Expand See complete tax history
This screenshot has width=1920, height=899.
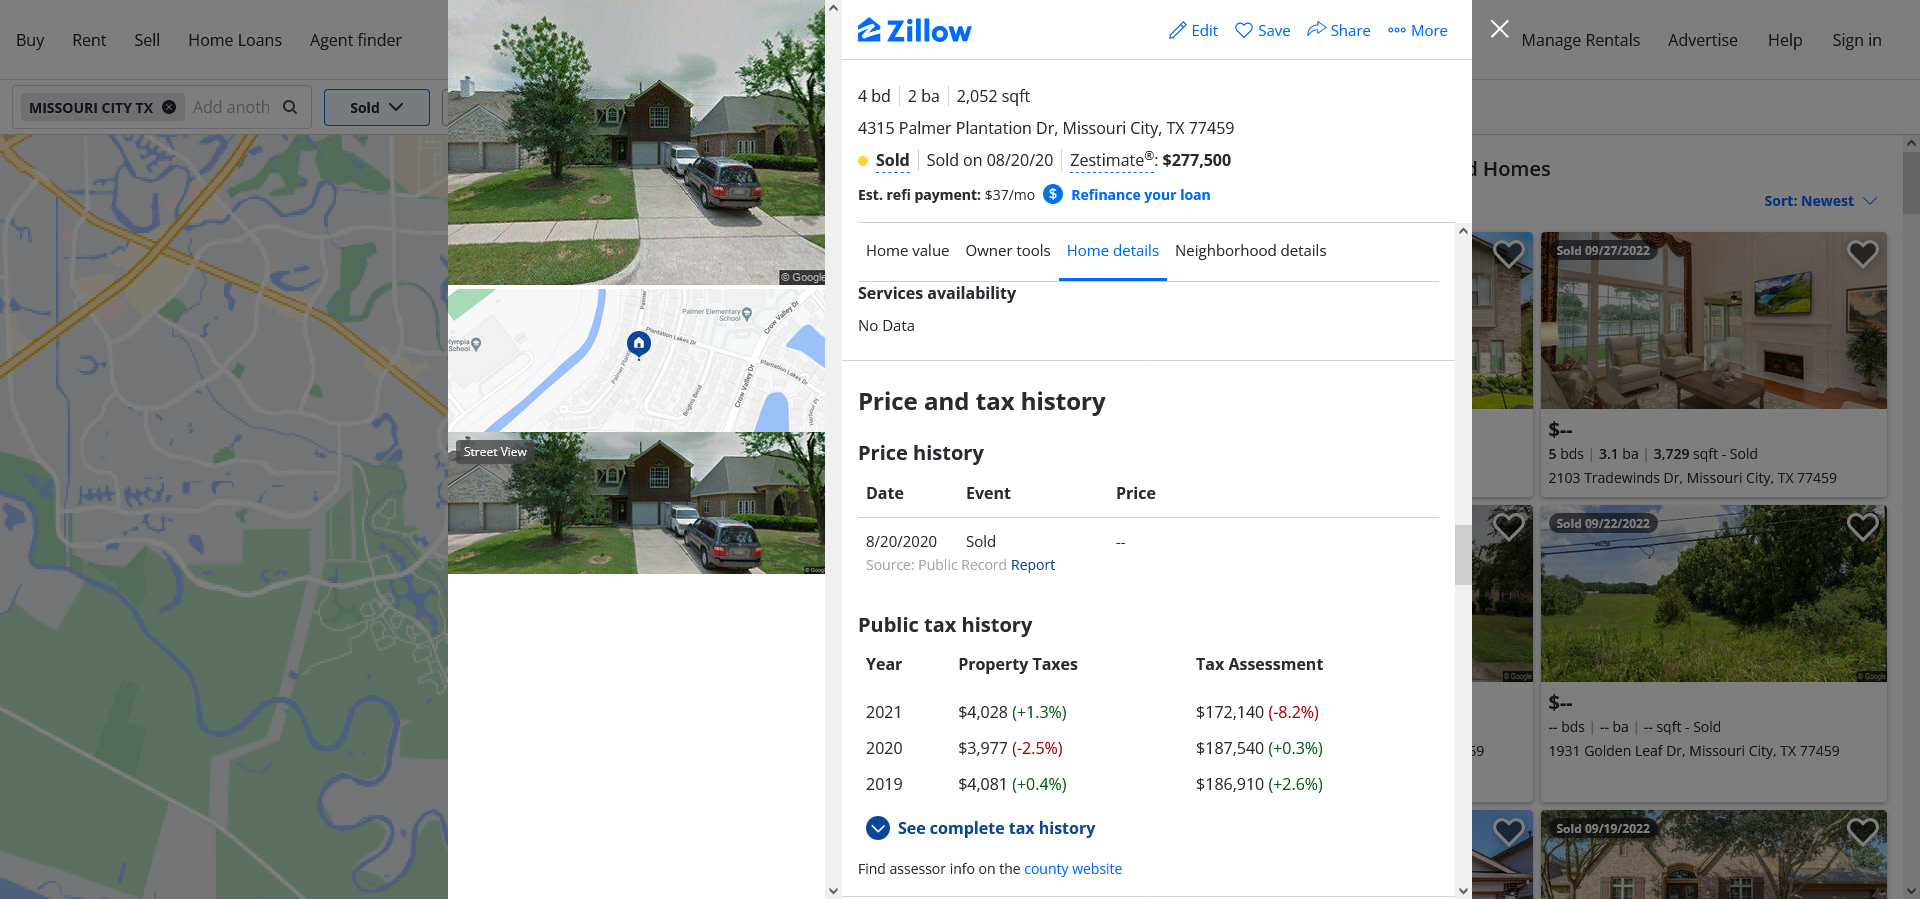tap(980, 828)
